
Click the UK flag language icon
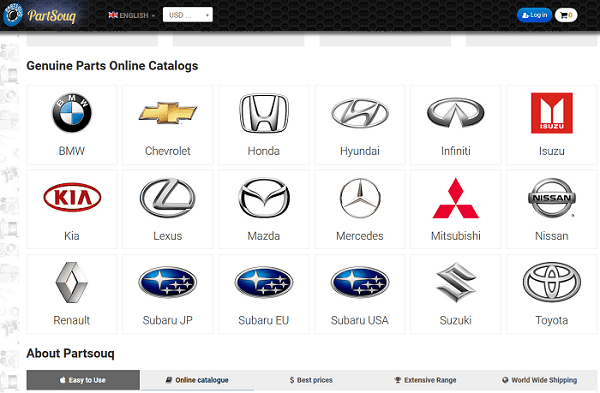pyautogui.click(x=113, y=15)
